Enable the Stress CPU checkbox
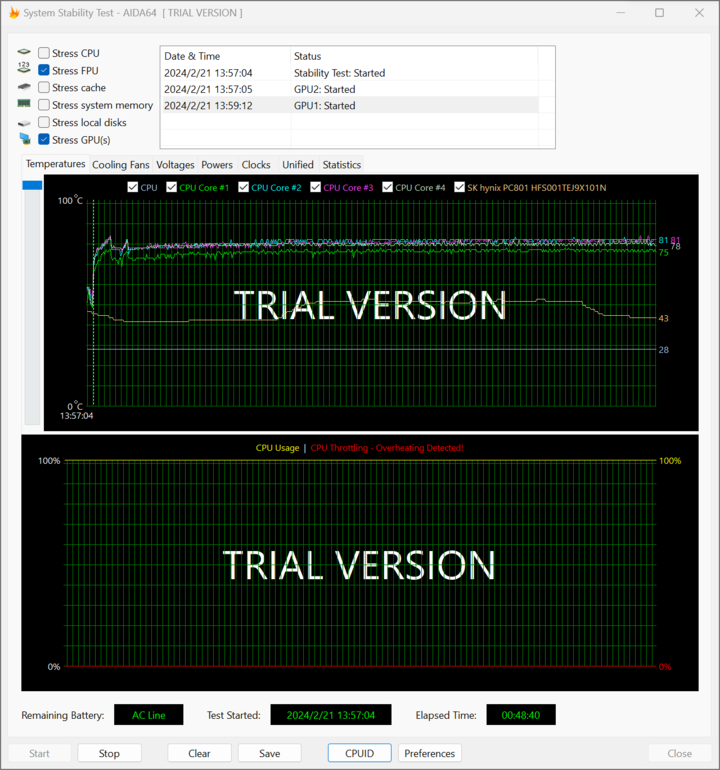720x770 pixels. pos(44,53)
